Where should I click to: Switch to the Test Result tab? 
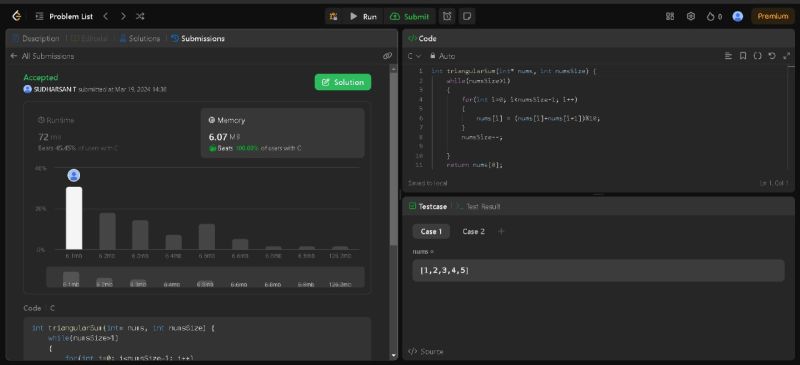(479, 207)
